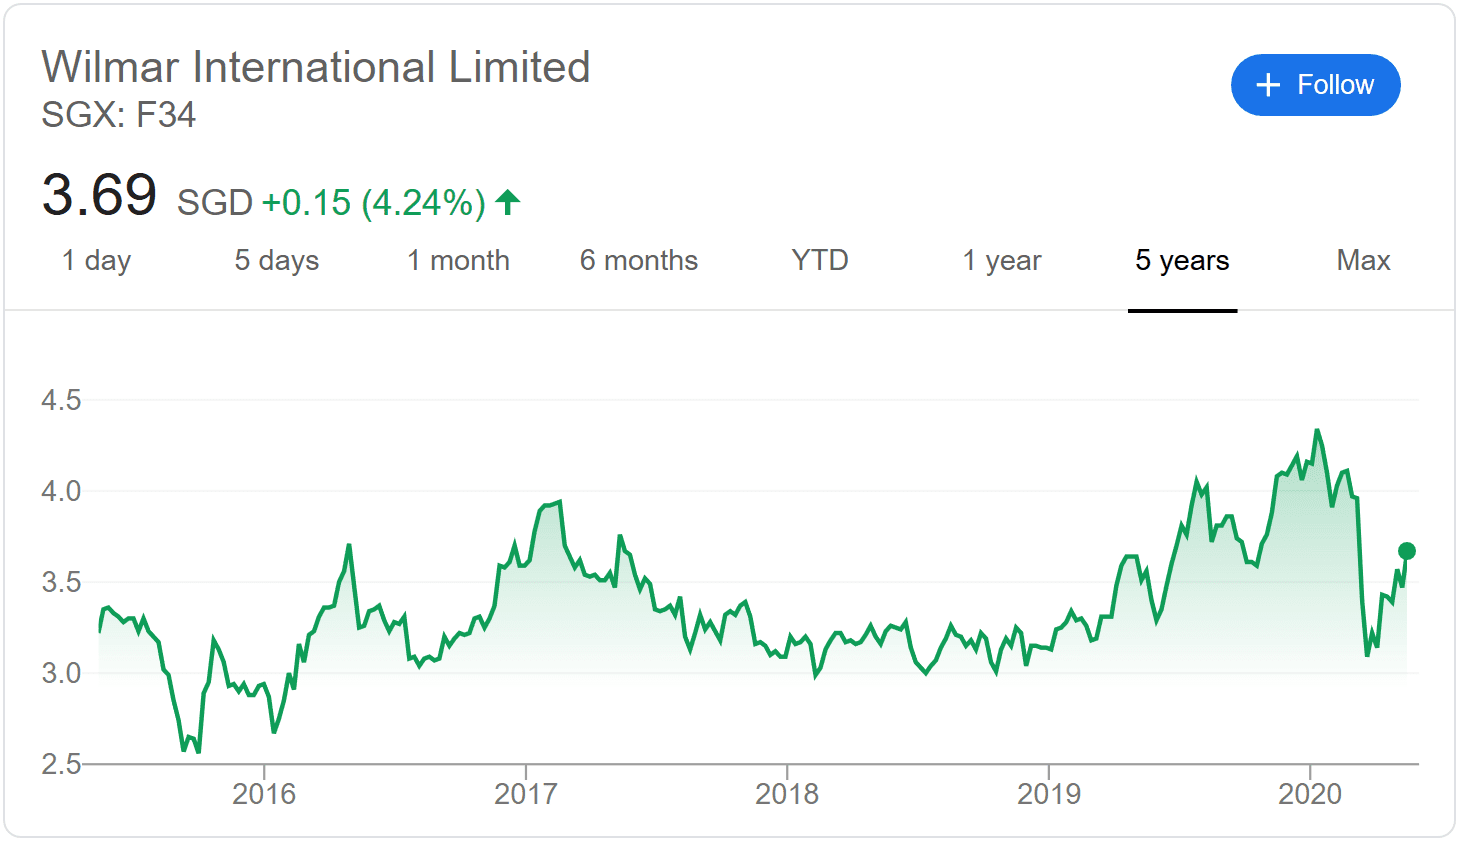
Task: Click the +0.15 (4.24%) change text
Action: pyautogui.click(x=373, y=203)
